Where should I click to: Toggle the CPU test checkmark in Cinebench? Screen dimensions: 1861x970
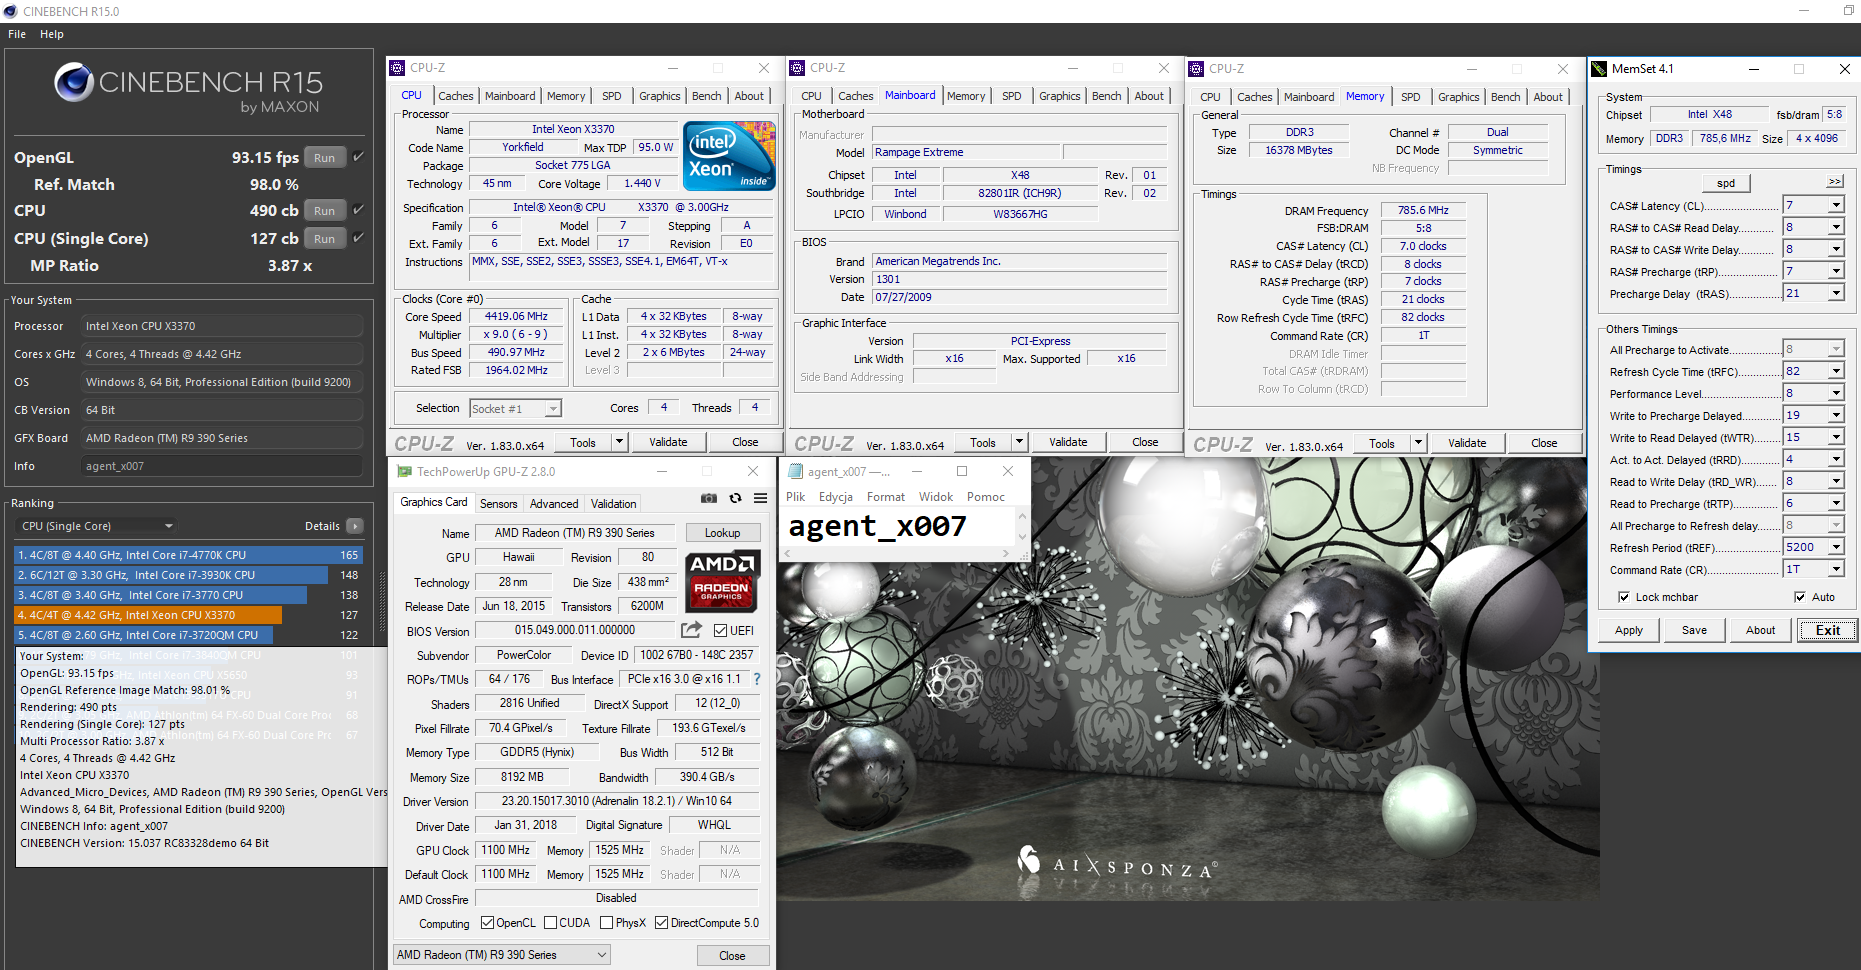coord(358,210)
